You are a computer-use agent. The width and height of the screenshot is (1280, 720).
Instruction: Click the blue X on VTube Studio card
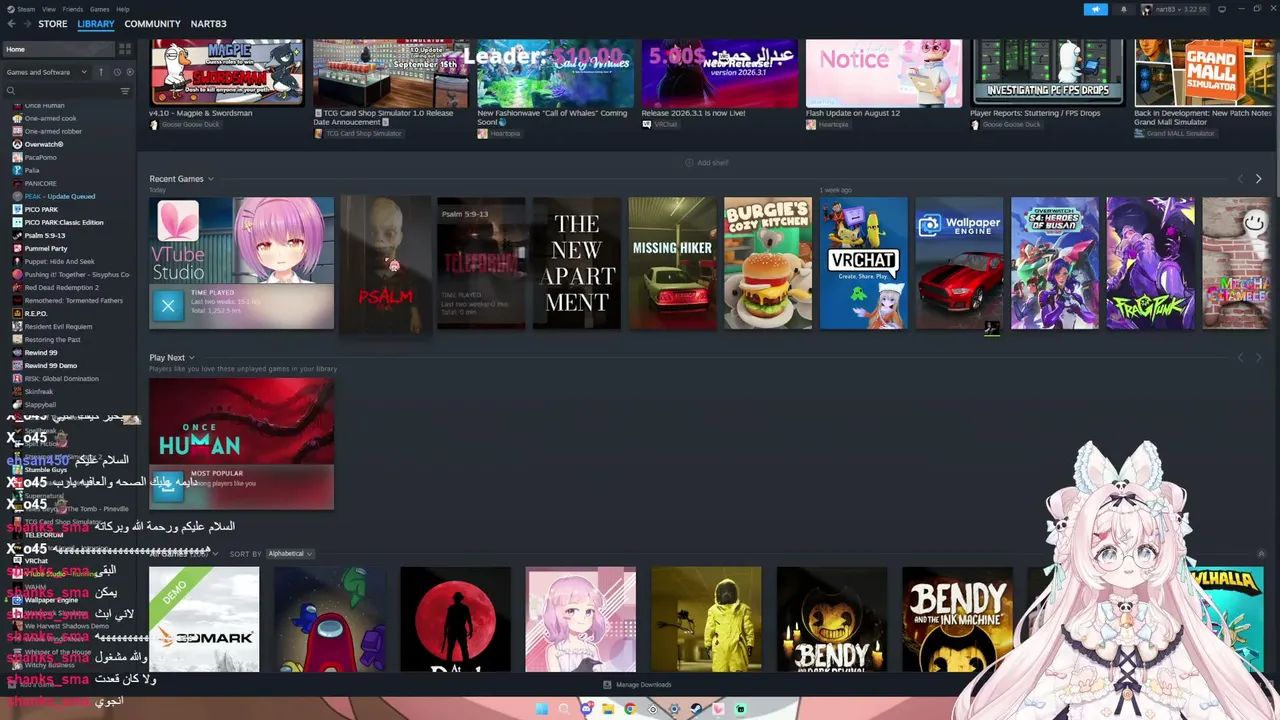point(168,306)
